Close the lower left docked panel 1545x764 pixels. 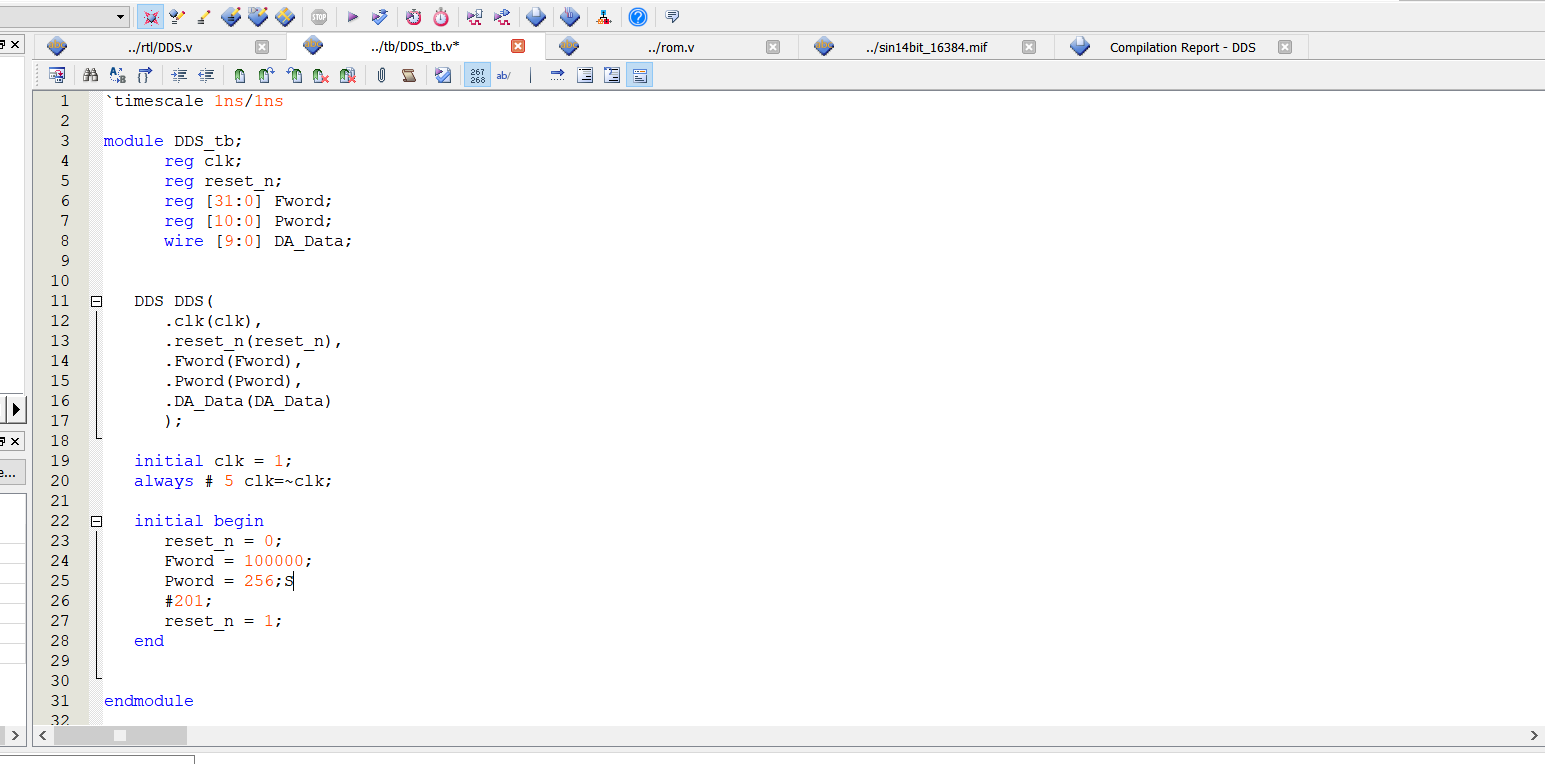point(15,441)
